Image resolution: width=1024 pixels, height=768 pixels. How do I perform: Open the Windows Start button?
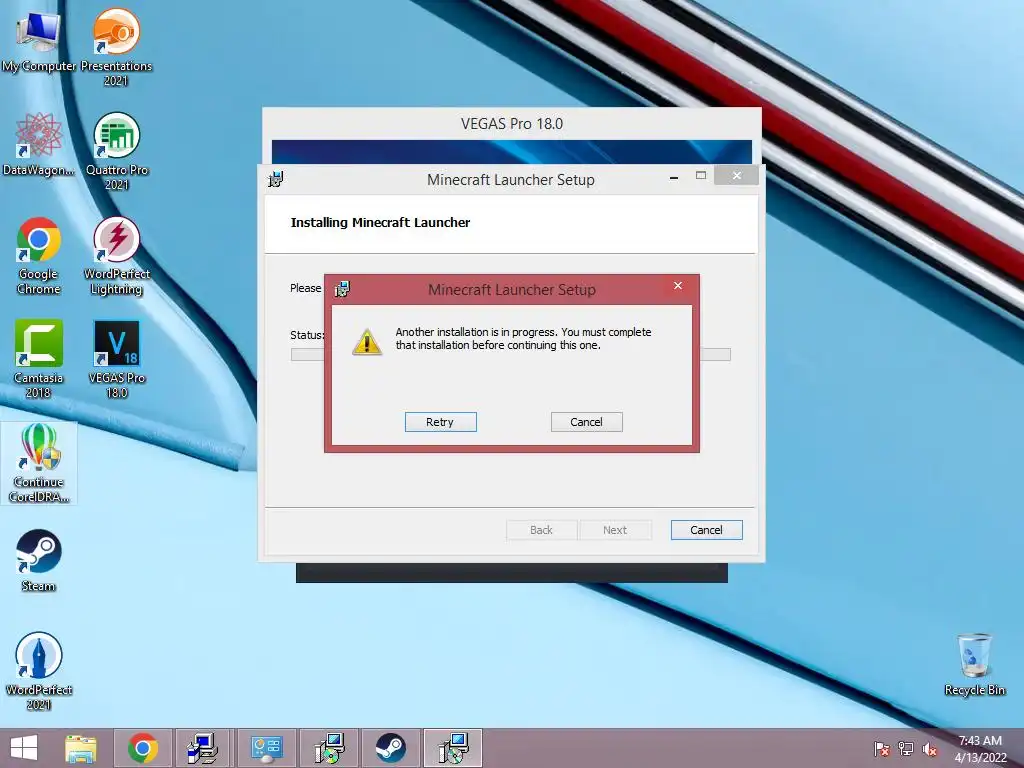(x=24, y=748)
